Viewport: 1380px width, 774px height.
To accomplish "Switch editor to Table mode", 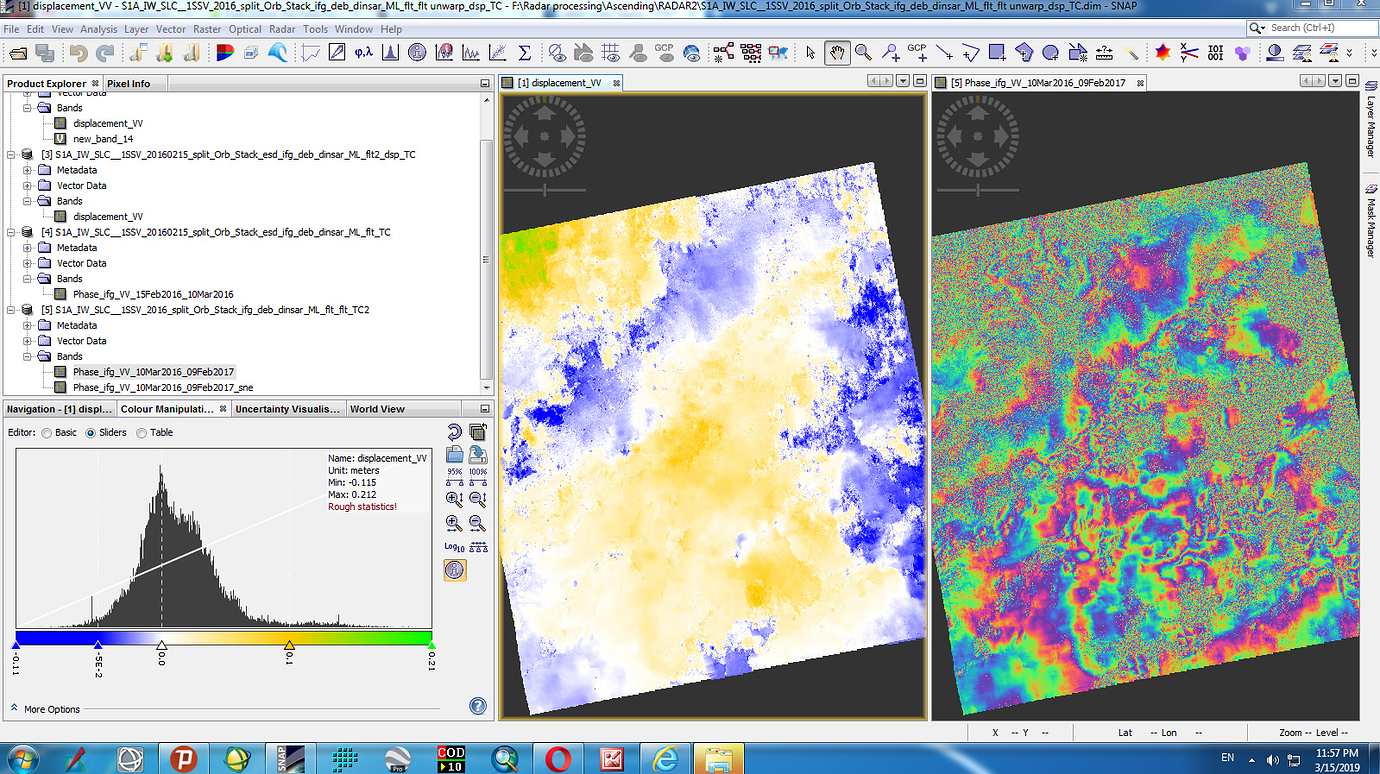I will 141,433.
